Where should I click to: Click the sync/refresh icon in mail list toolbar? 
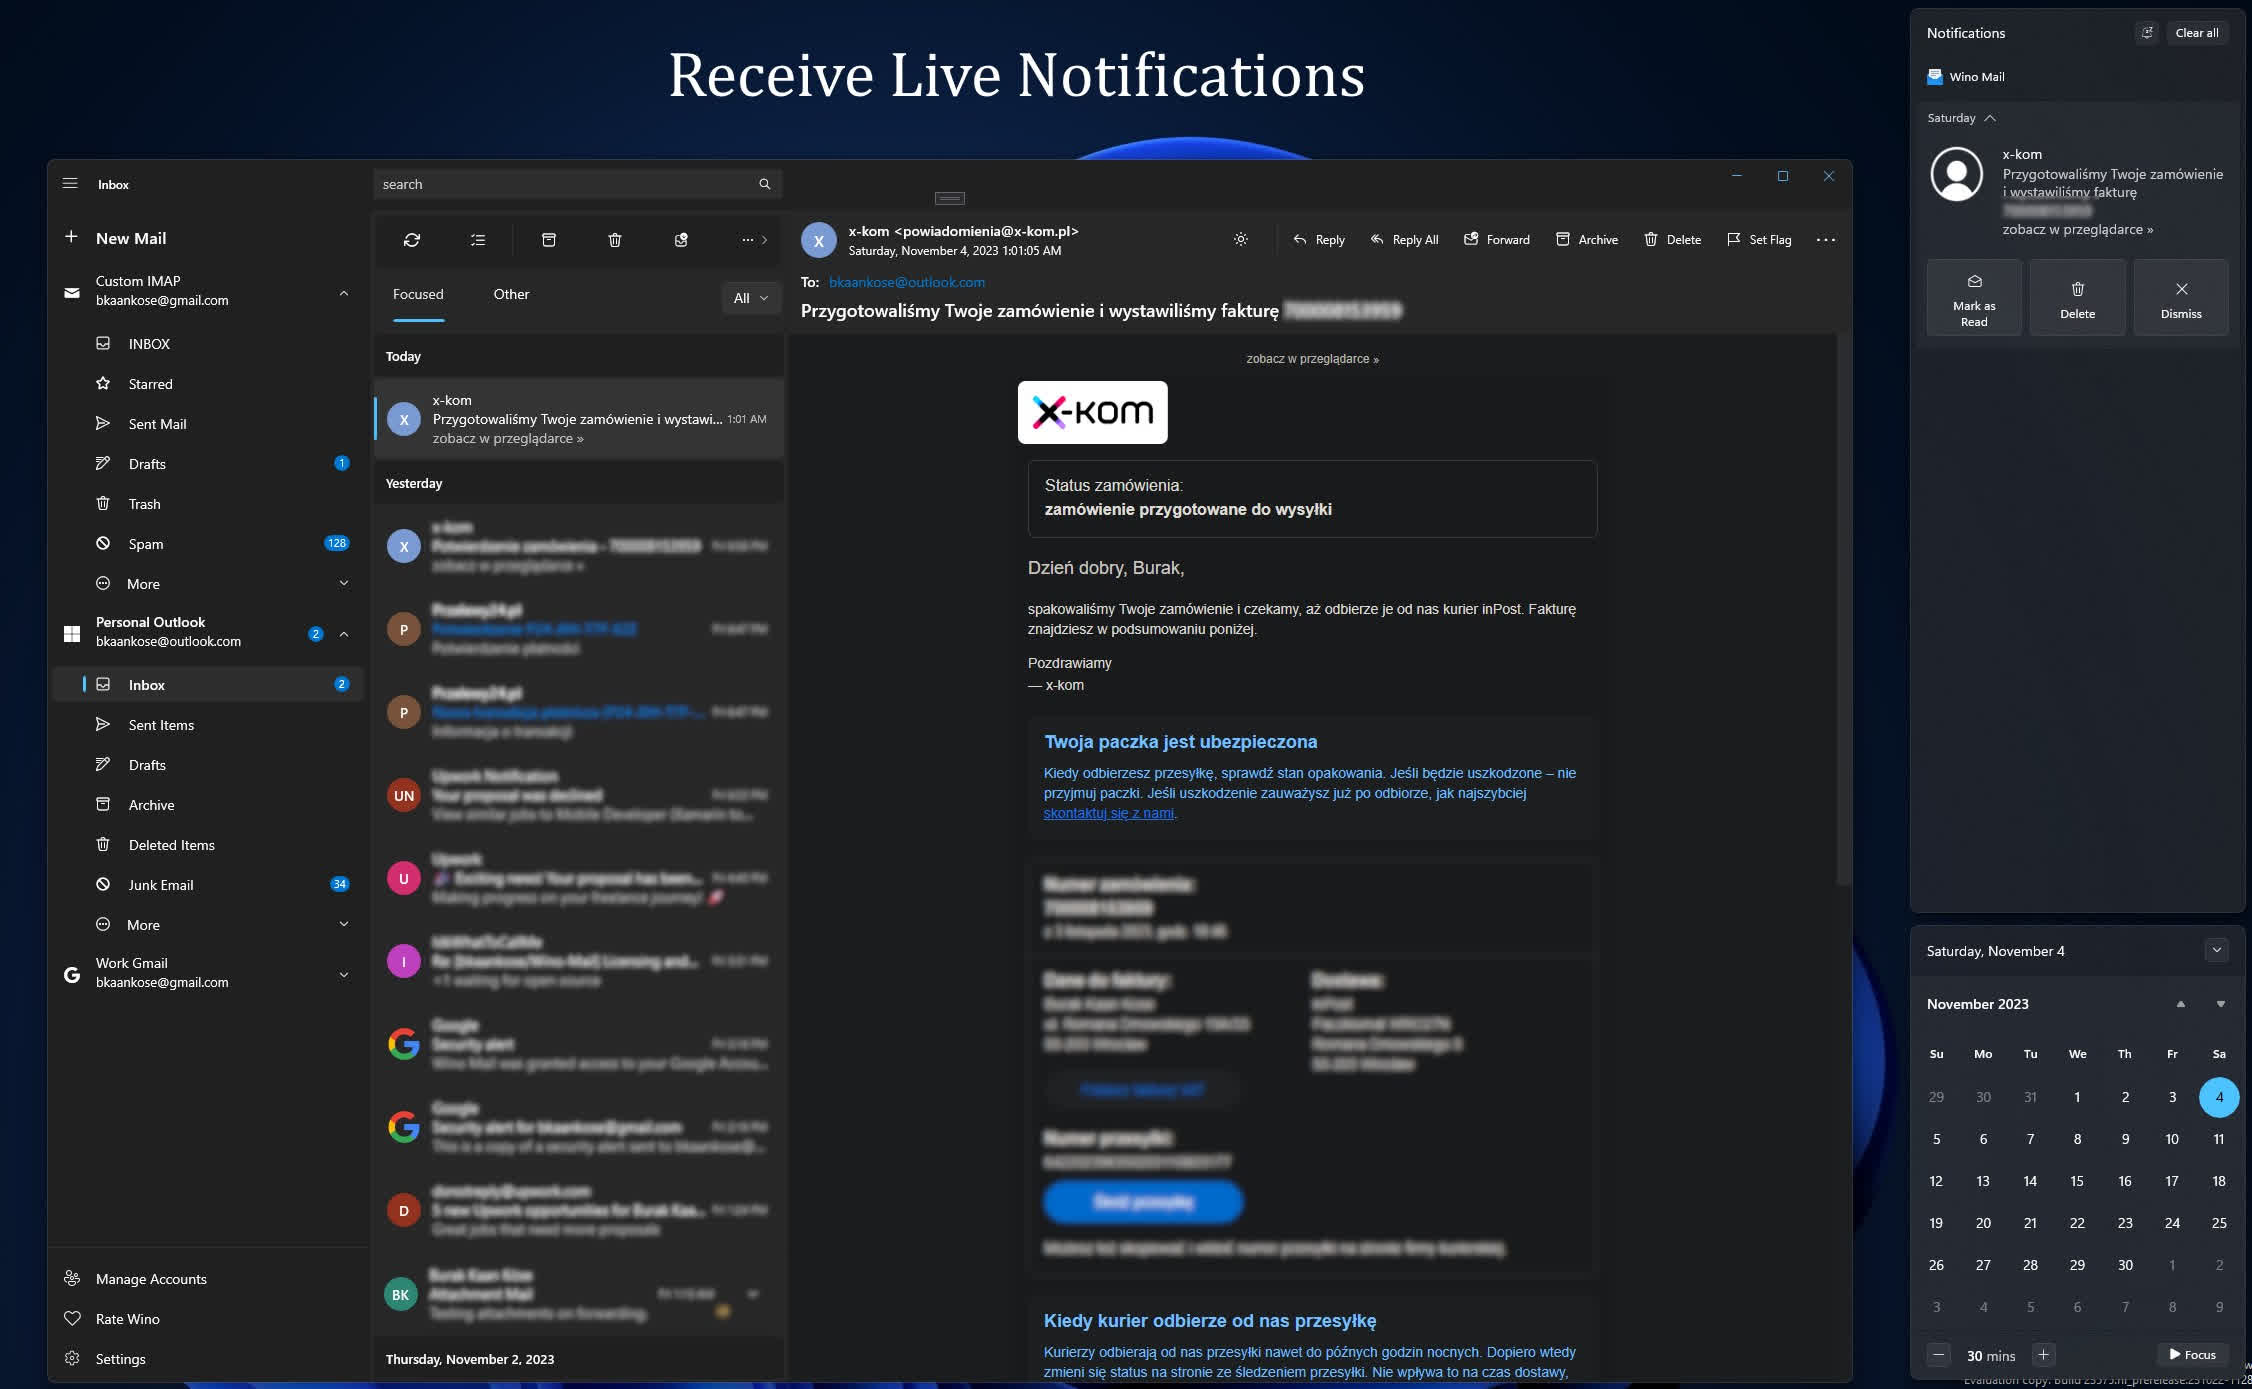pos(412,240)
